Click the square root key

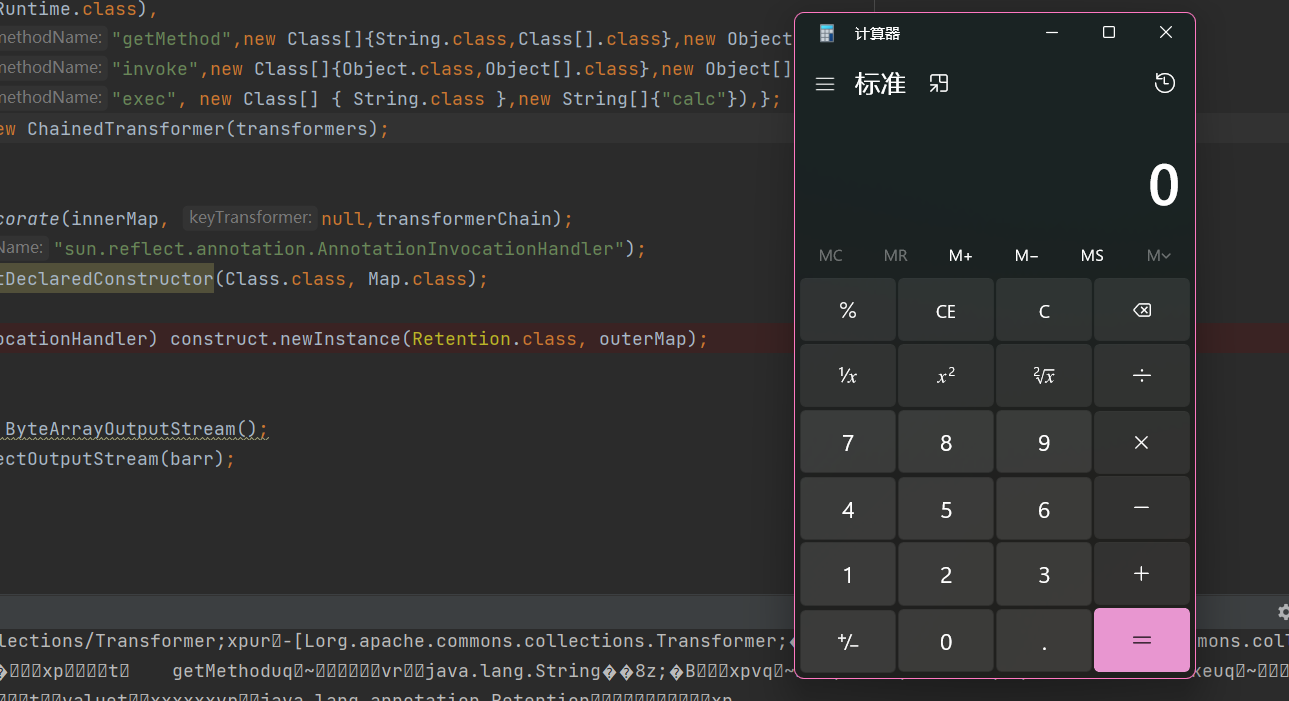(1043, 376)
